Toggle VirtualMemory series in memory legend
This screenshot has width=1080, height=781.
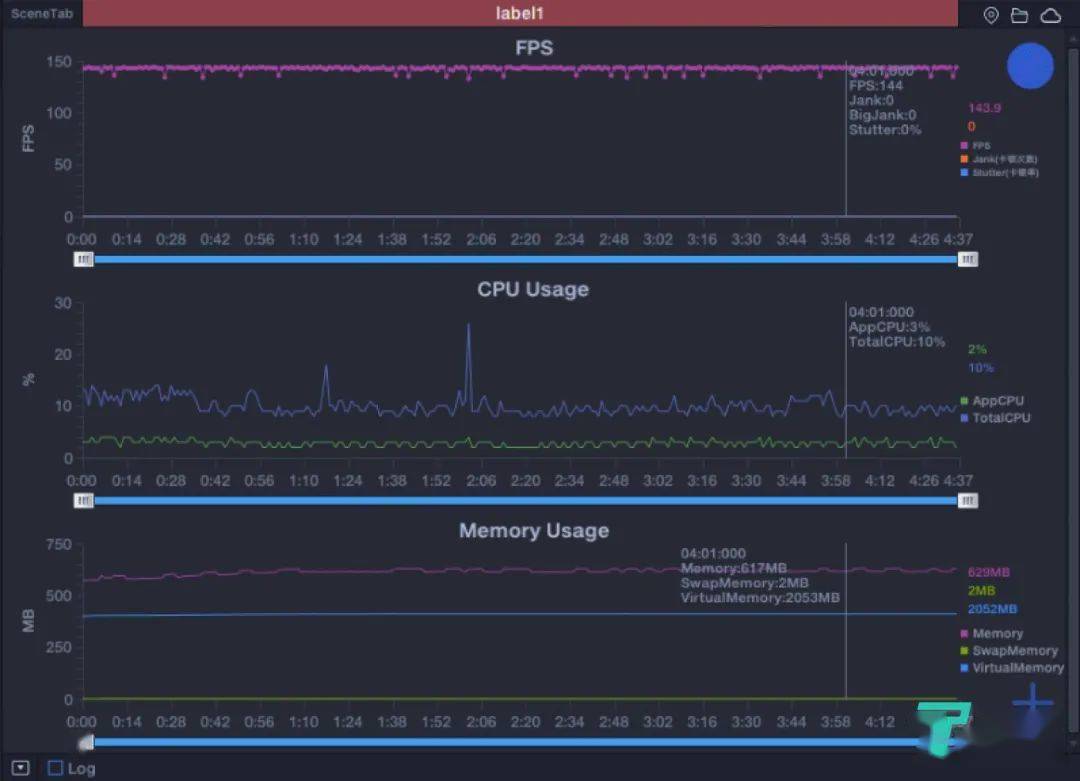(1012, 667)
